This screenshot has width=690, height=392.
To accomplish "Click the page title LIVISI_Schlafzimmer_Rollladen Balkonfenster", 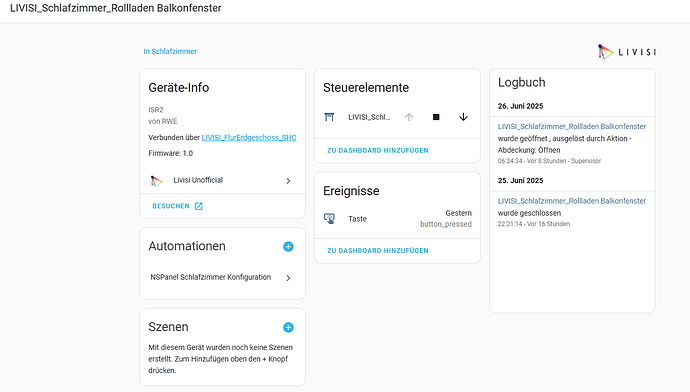I will 115,8.
